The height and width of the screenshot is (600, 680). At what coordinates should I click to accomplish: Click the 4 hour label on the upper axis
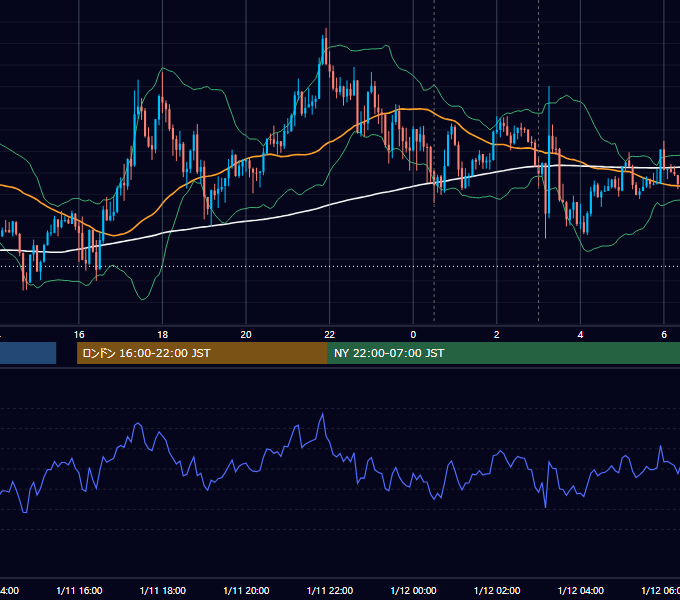580,335
